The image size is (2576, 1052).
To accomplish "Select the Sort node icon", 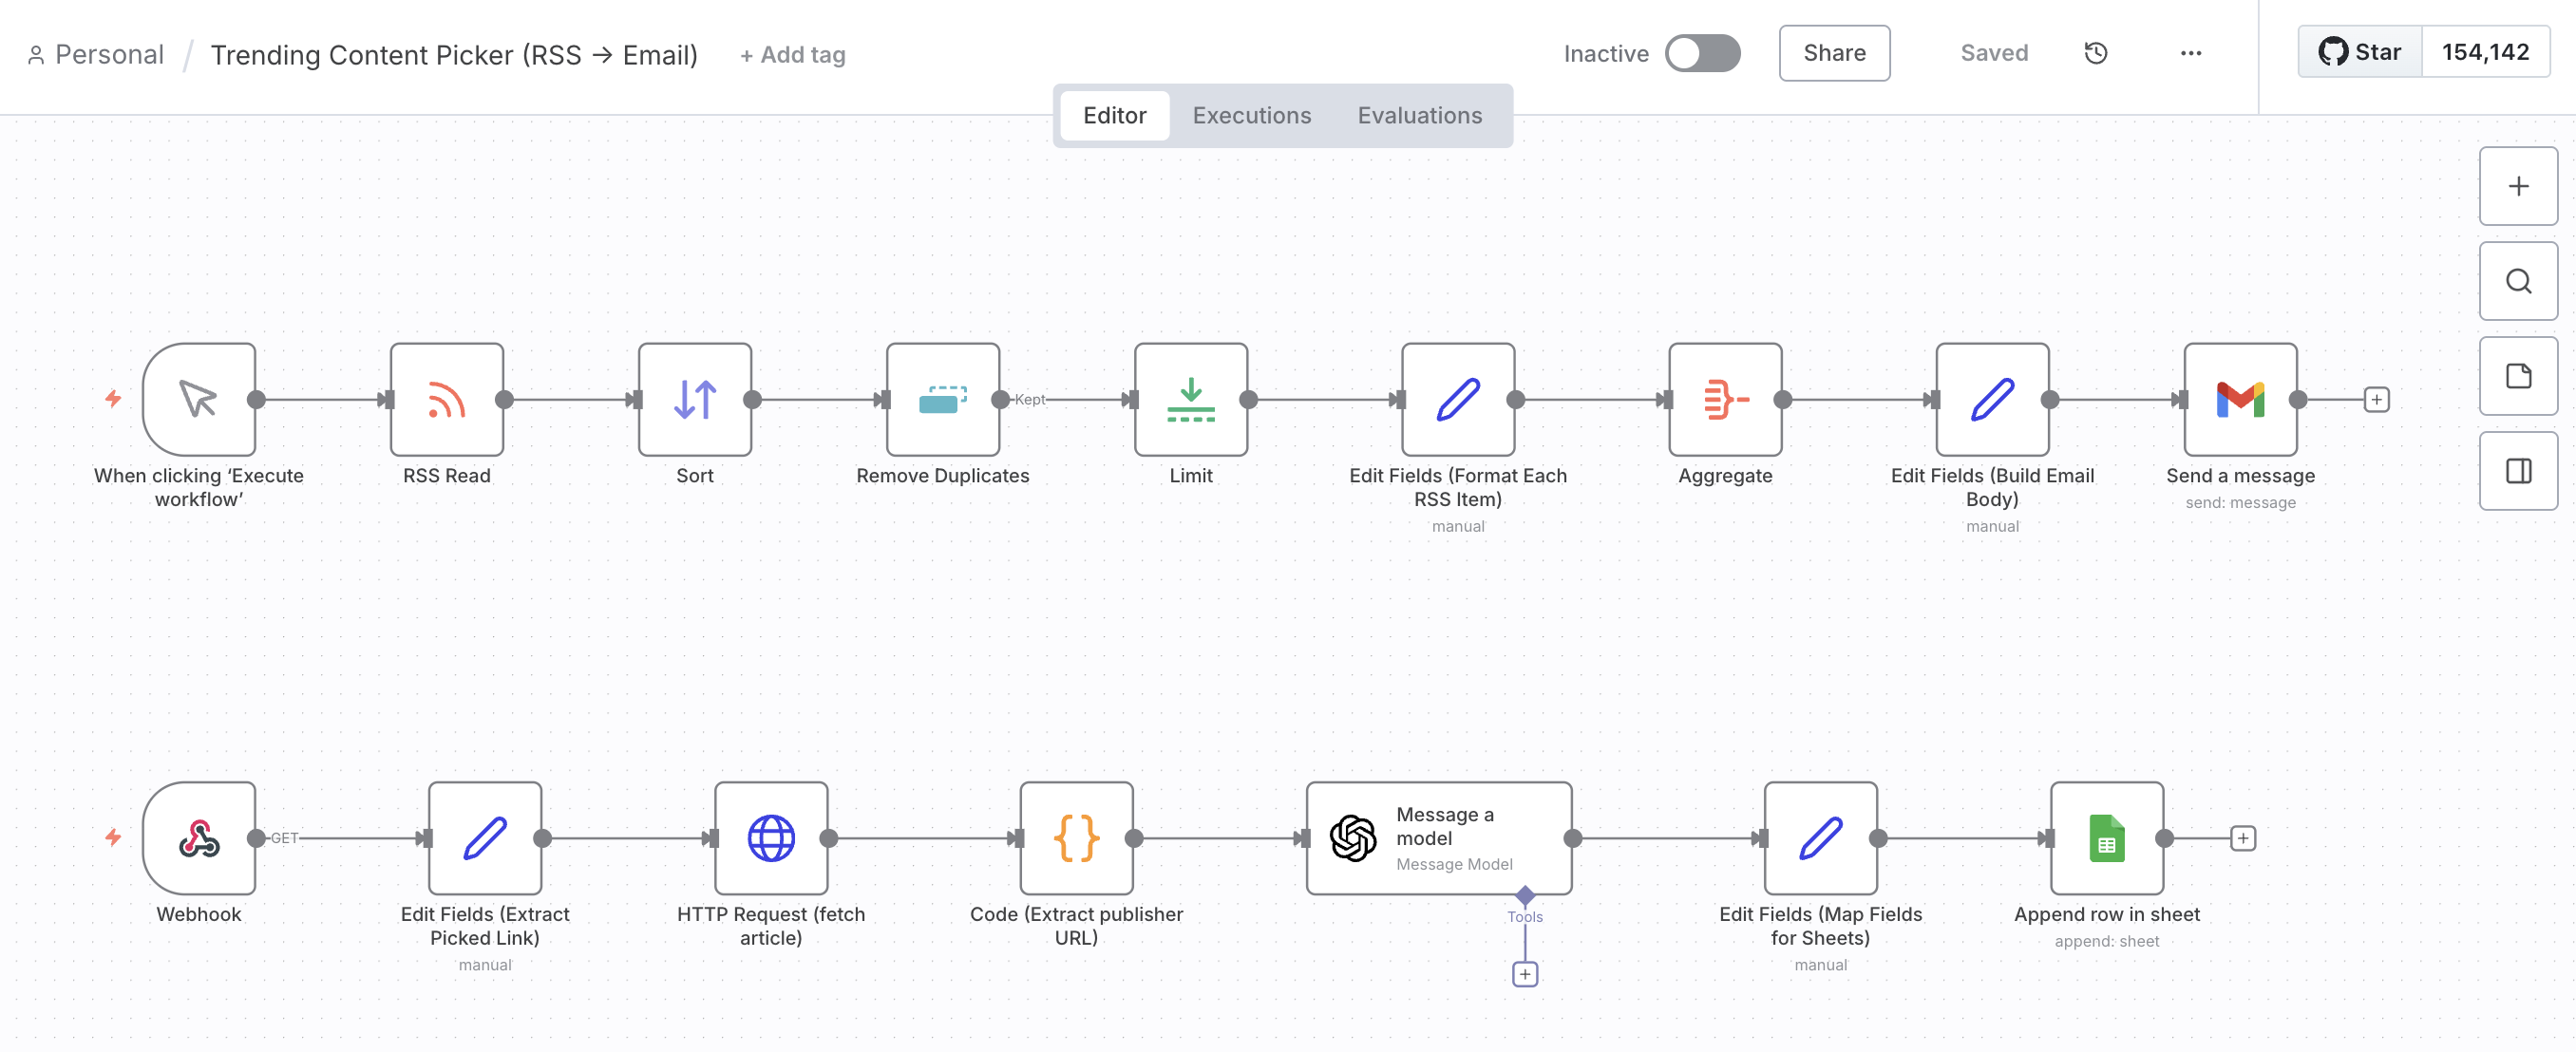I will 694,399.
